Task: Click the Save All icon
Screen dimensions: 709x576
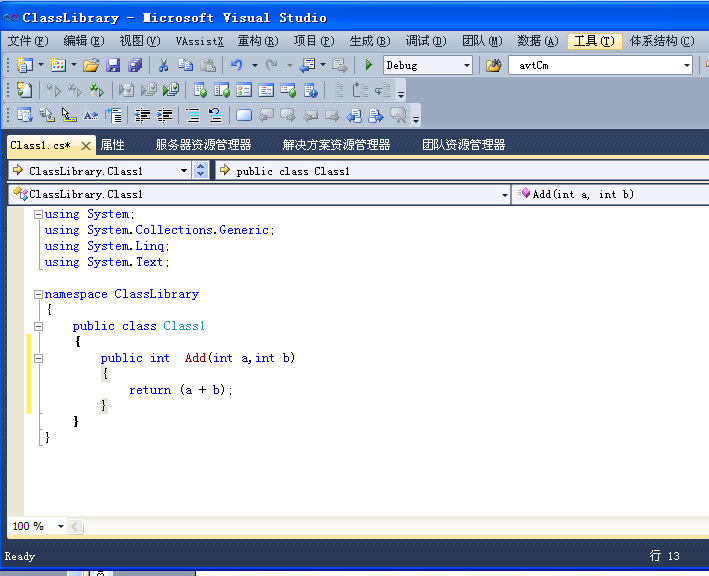Action: tap(135, 66)
